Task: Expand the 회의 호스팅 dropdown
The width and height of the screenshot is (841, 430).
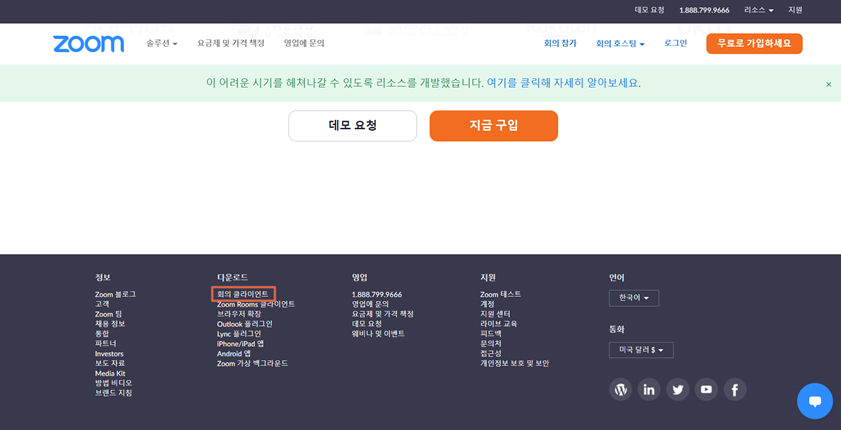Action: 620,43
